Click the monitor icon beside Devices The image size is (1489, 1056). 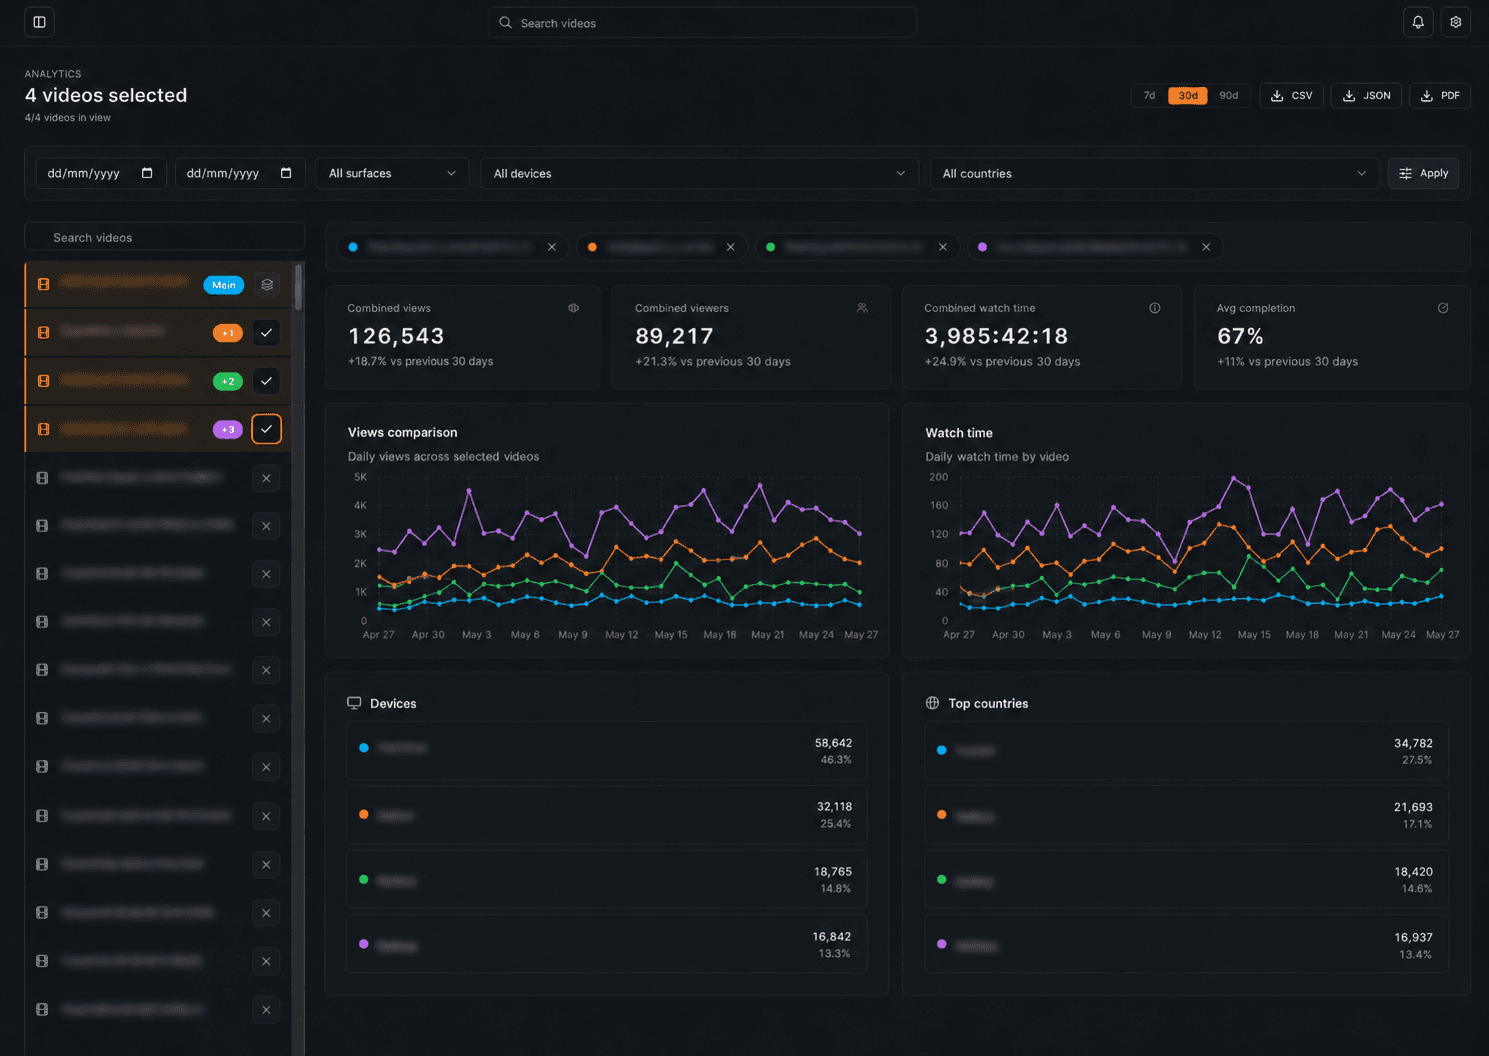354,703
